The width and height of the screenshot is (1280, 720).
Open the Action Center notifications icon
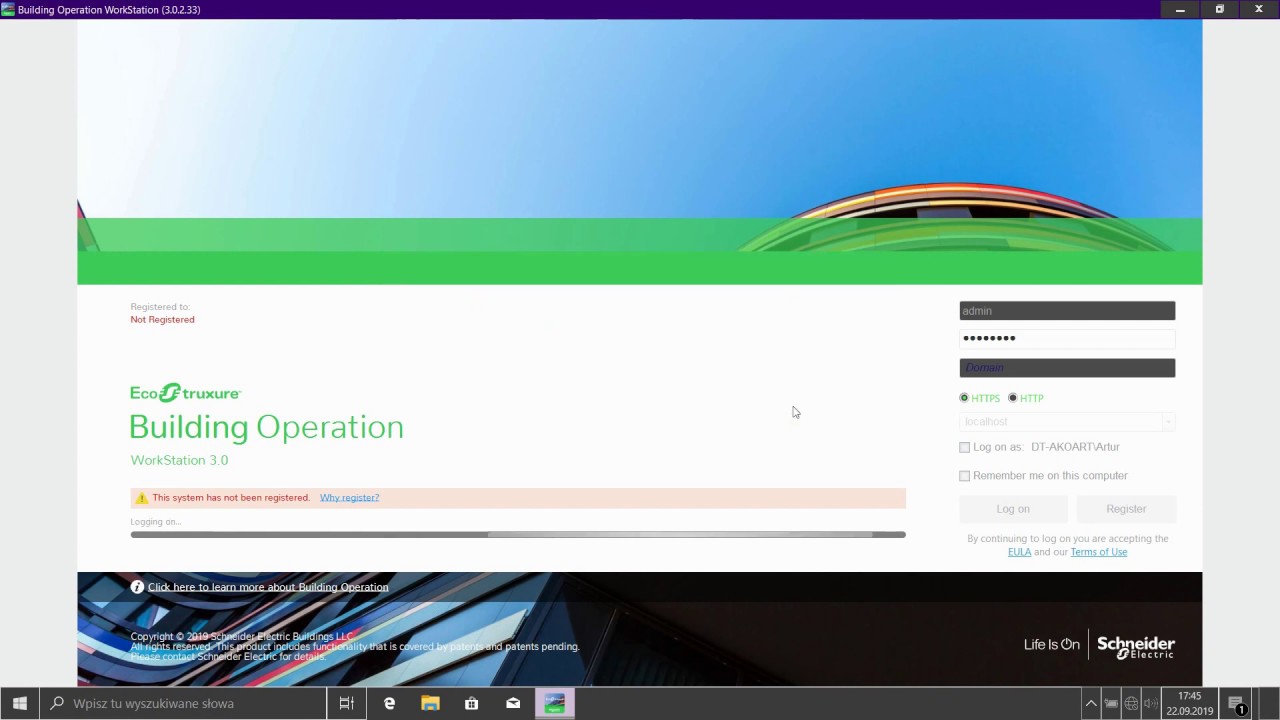click(1237, 704)
